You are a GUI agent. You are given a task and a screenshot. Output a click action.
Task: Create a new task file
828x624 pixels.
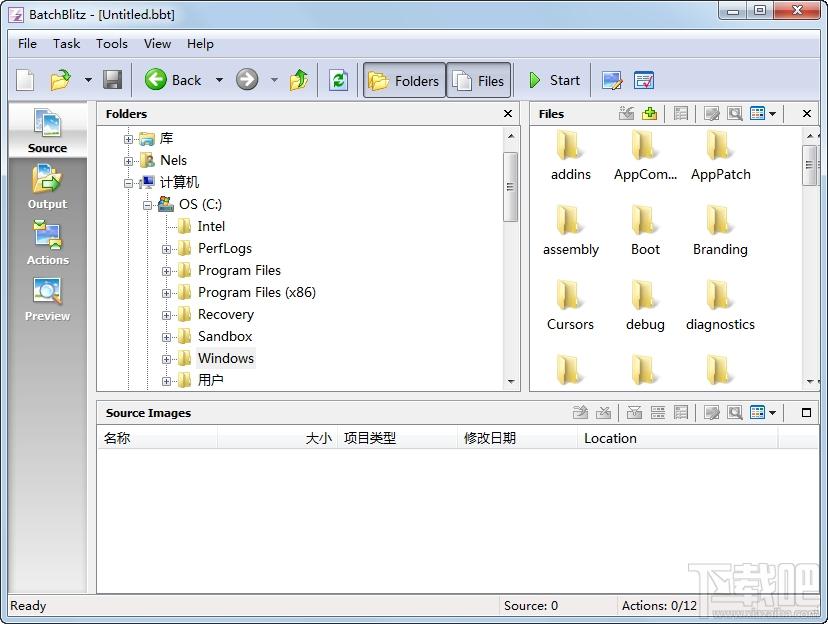(25, 81)
